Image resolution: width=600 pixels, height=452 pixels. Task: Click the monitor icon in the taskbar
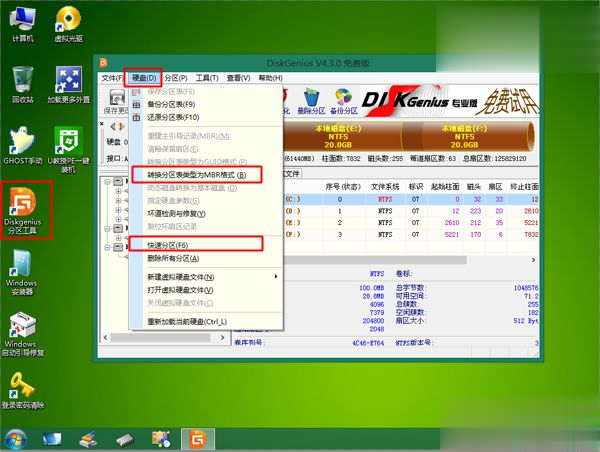pyautogui.click(x=52, y=440)
